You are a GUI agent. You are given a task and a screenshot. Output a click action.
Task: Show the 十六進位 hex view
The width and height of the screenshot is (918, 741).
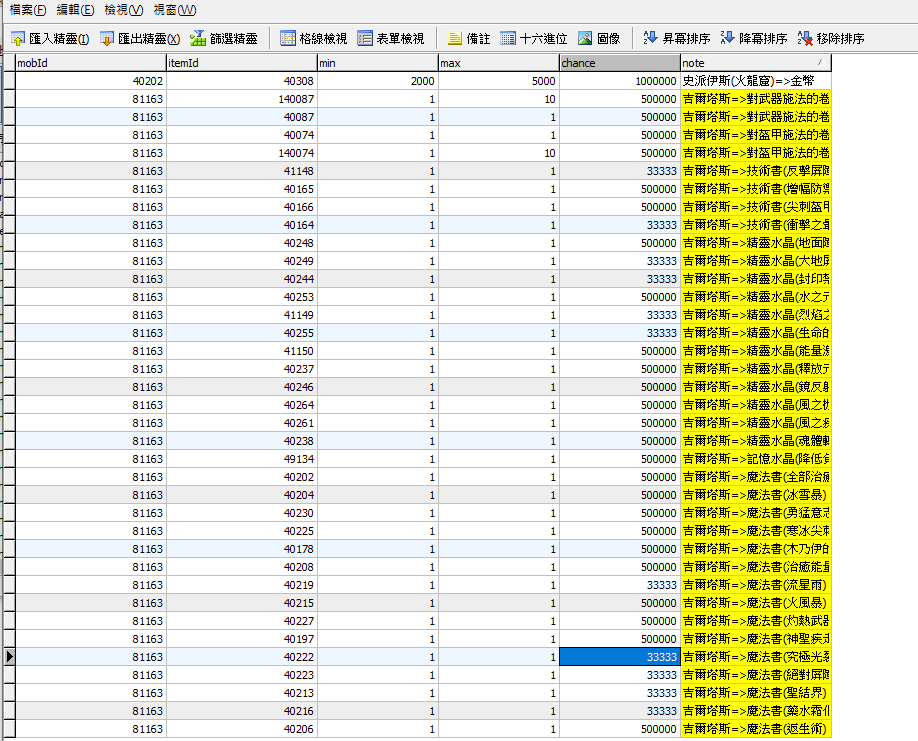(534, 39)
